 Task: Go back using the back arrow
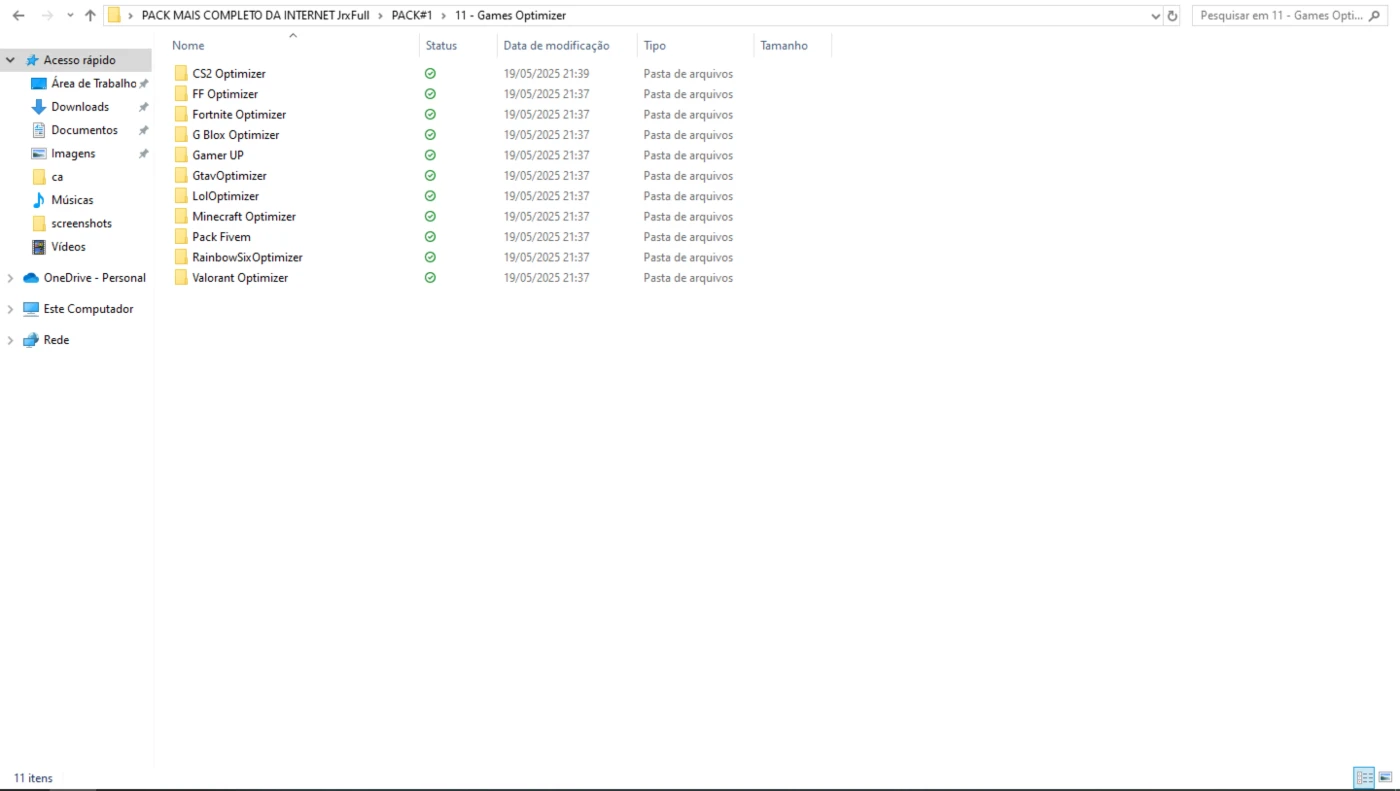pos(18,15)
